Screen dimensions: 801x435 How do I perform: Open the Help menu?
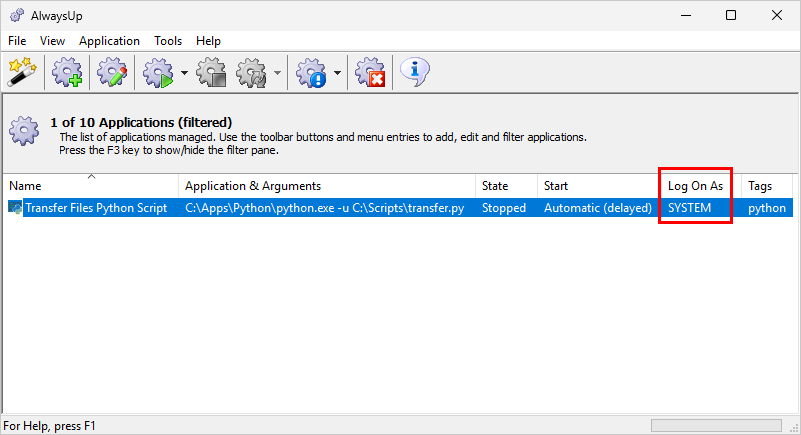coord(208,41)
